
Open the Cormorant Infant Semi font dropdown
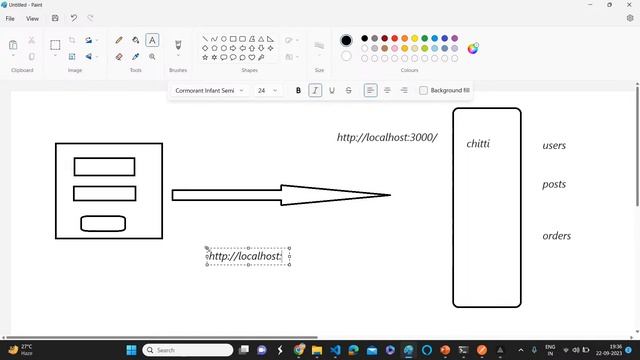click(209, 90)
